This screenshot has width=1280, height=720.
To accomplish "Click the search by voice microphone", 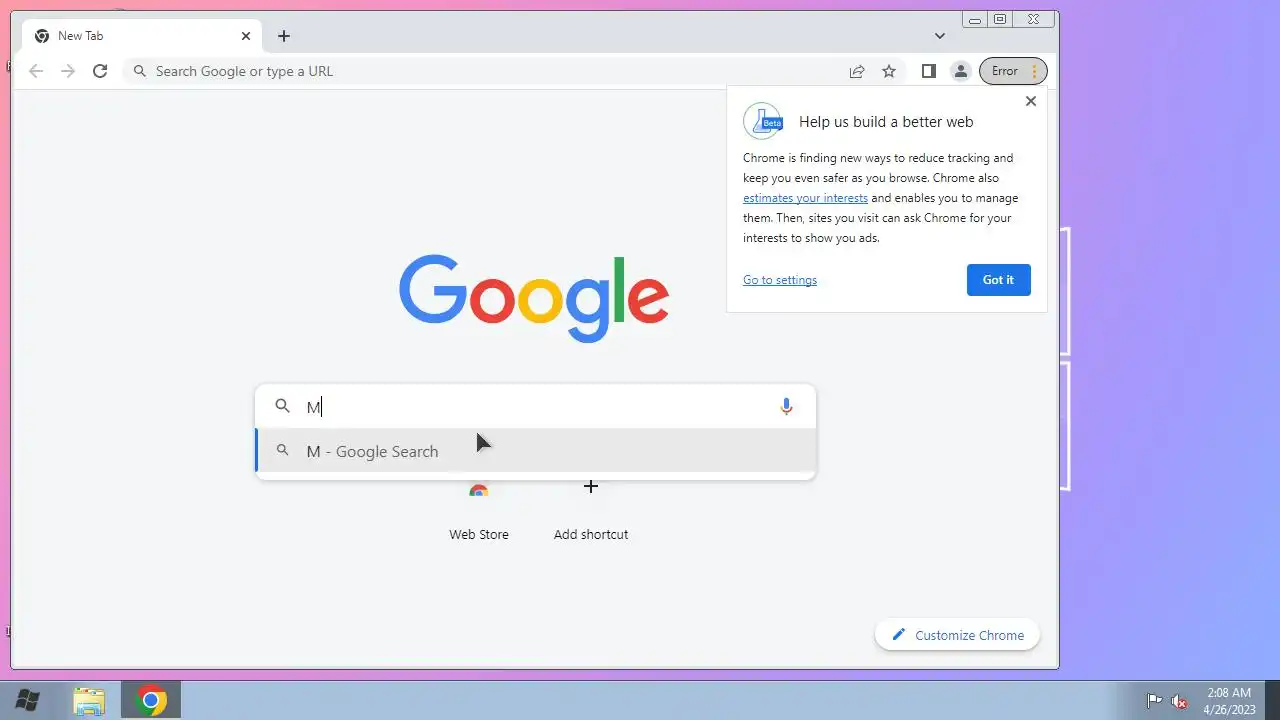I will point(786,406).
